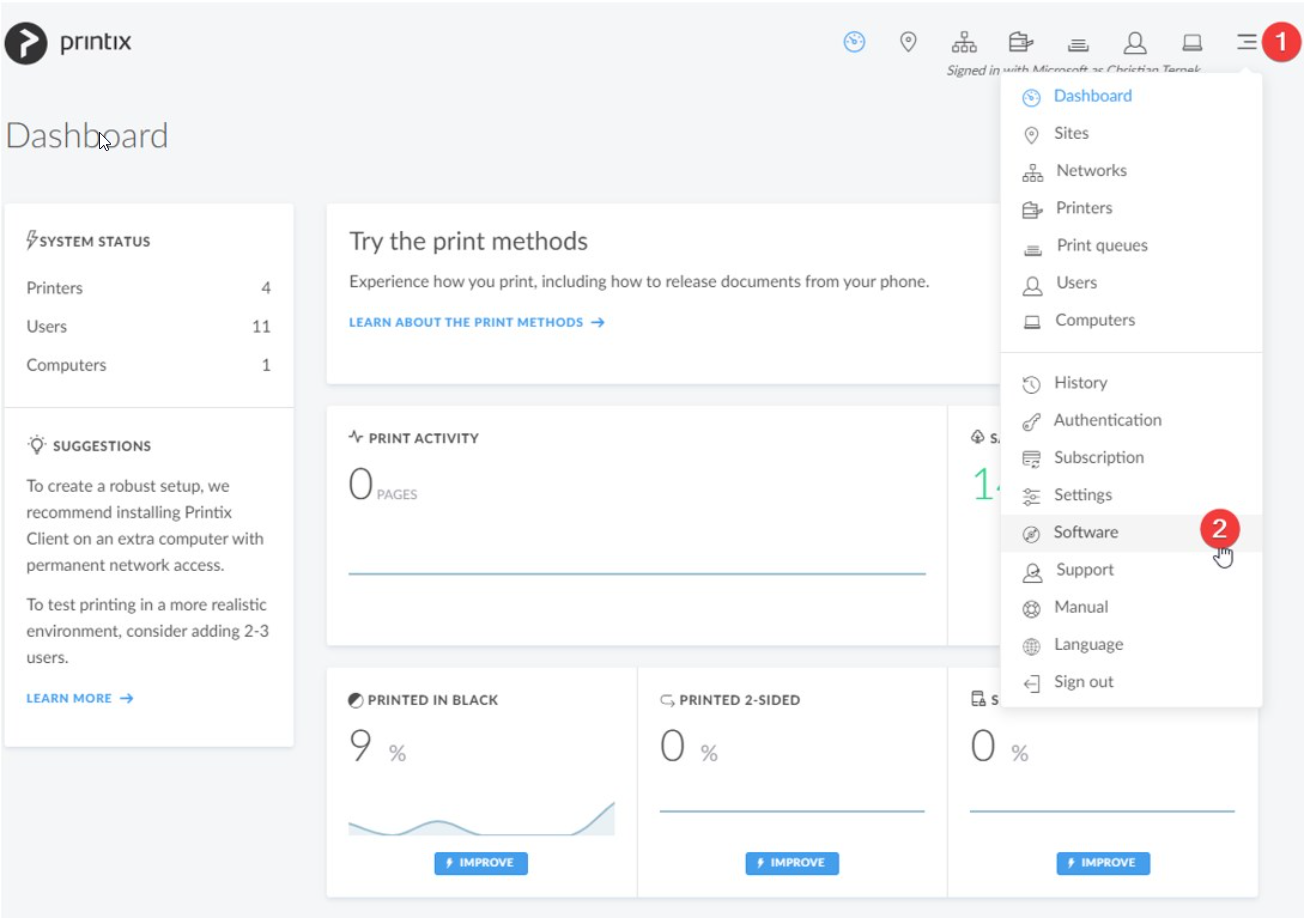
Task: Choose Settings in the menu
Action: 1082,494
